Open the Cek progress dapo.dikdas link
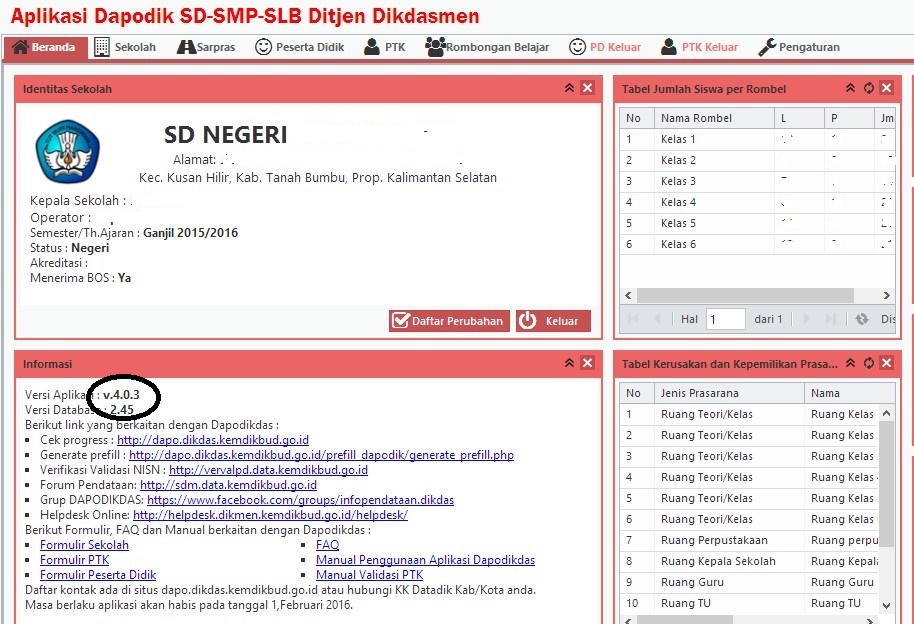The height and width of the screenshot is (624, 914). coord(213,440)
